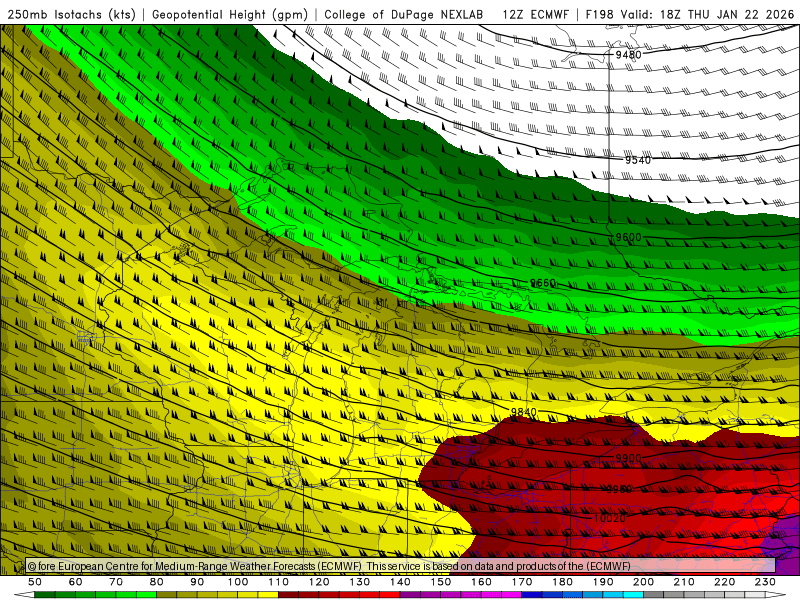
Task: Click the 9900 height contour label
Action: [628, 458]
